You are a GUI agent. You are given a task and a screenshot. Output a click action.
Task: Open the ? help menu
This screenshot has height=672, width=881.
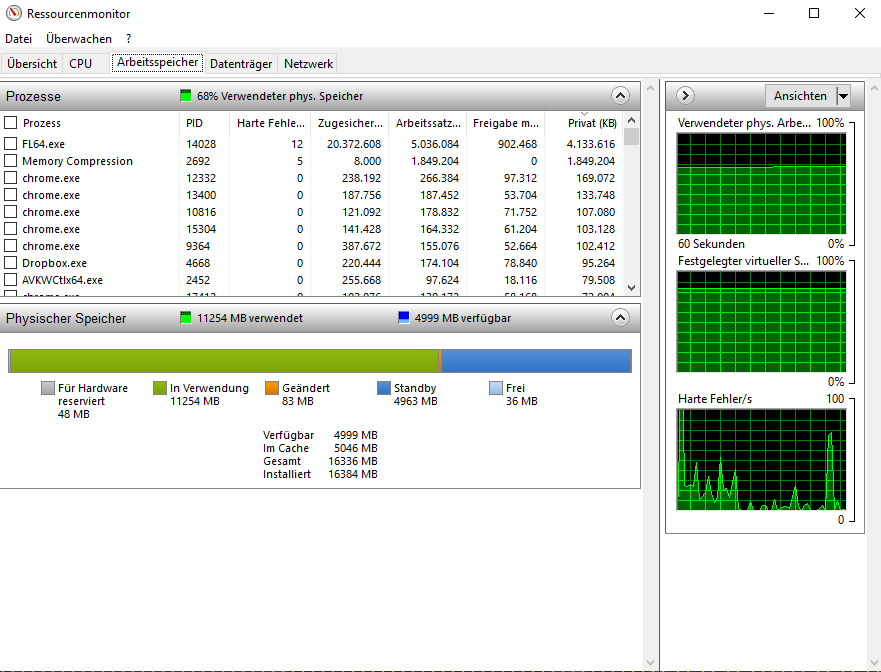(x=128, y=39)
